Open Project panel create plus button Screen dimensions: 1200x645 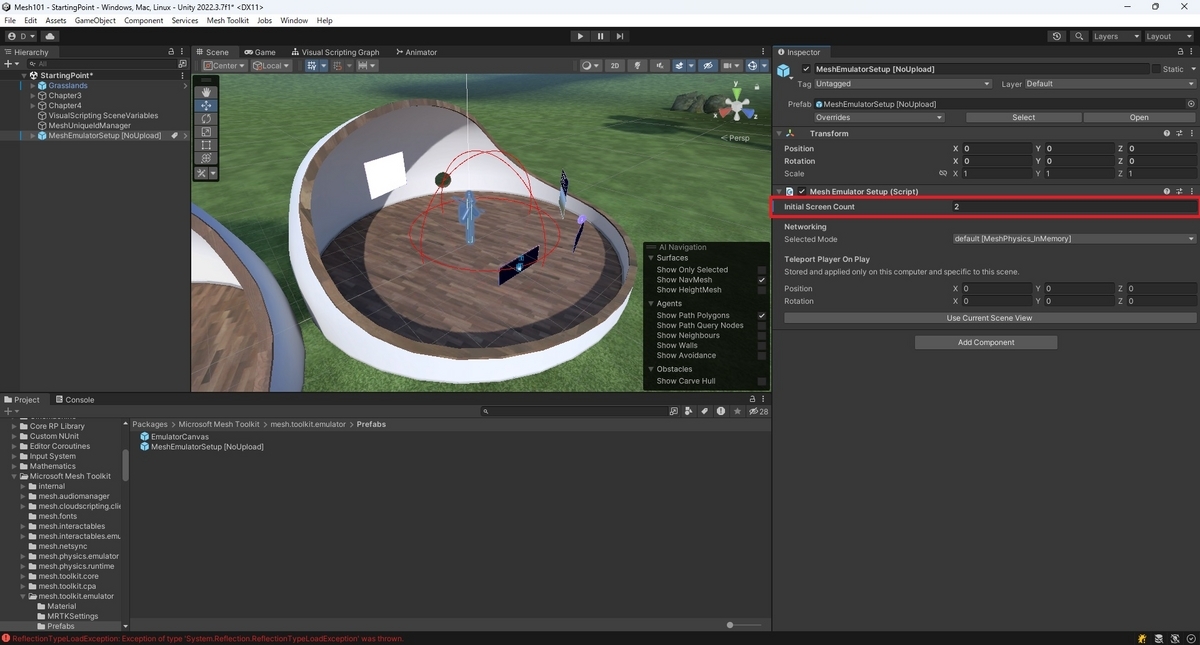(11, 411)
